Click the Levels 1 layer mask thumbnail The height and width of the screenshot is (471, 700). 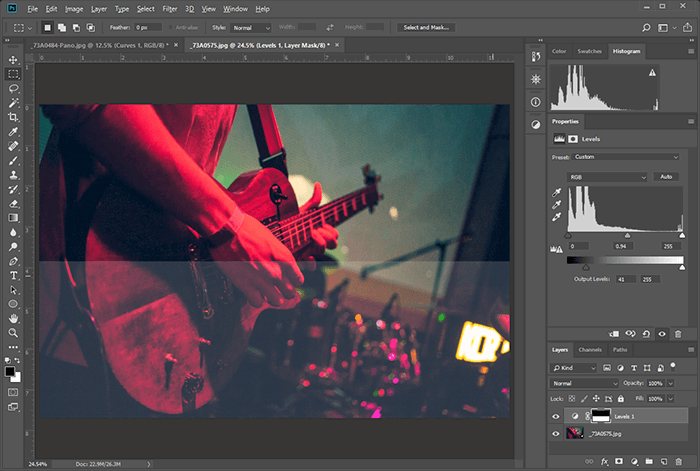601,416
